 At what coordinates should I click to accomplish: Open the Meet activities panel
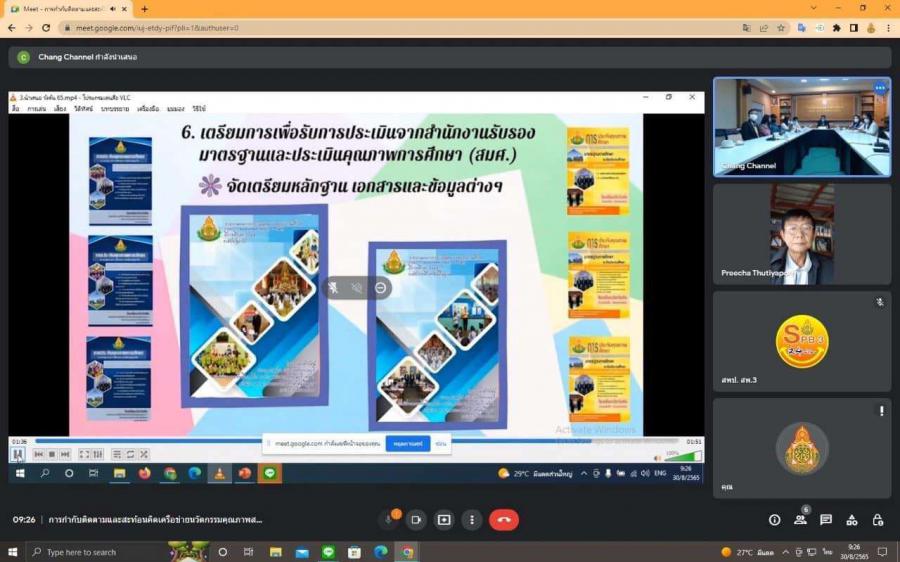click(x=852, y=520)
